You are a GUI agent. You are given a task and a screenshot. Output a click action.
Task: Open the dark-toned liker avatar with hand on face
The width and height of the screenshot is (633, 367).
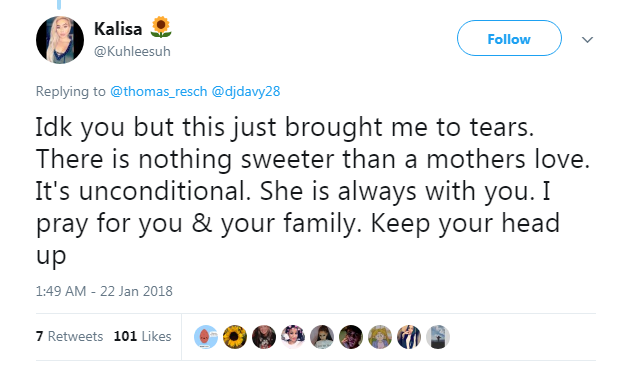coord(351,337)
